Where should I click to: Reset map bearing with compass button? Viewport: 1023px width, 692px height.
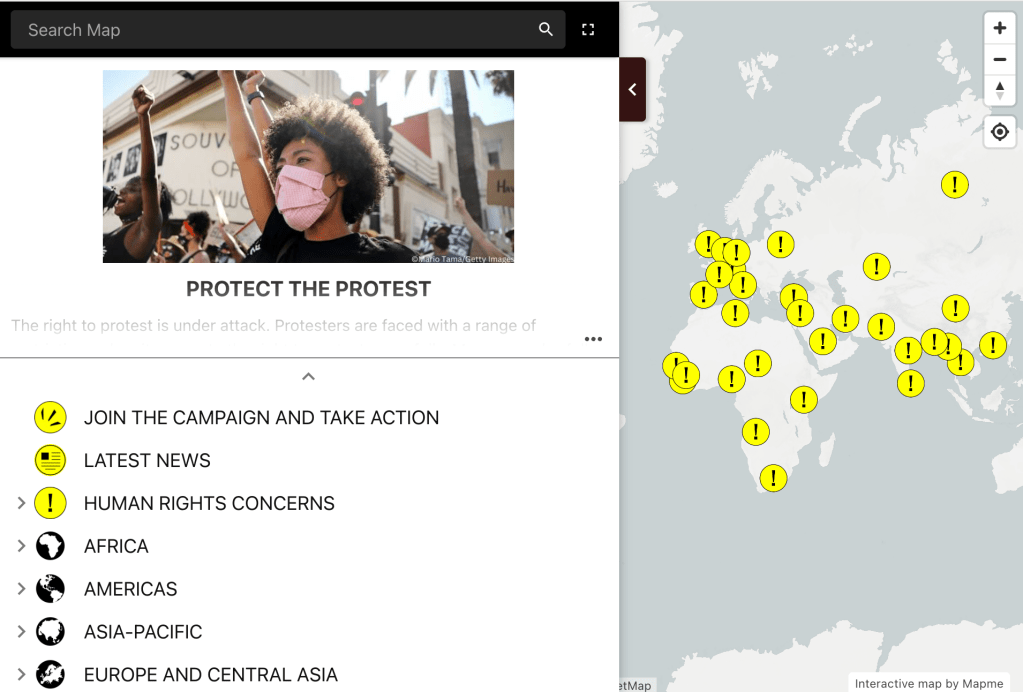pyautogui.click(x=999, y=90)
